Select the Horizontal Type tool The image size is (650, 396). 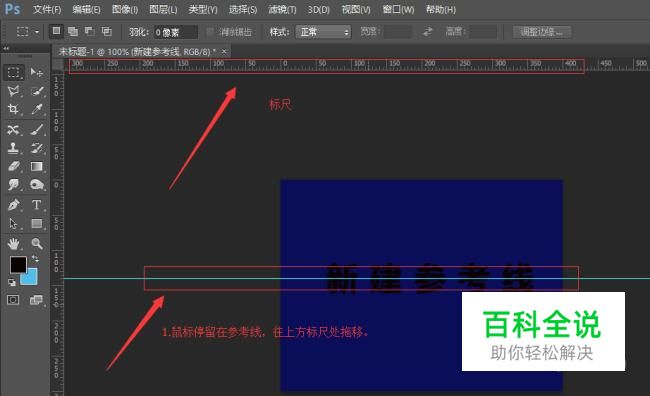click(x=36, y=205)
